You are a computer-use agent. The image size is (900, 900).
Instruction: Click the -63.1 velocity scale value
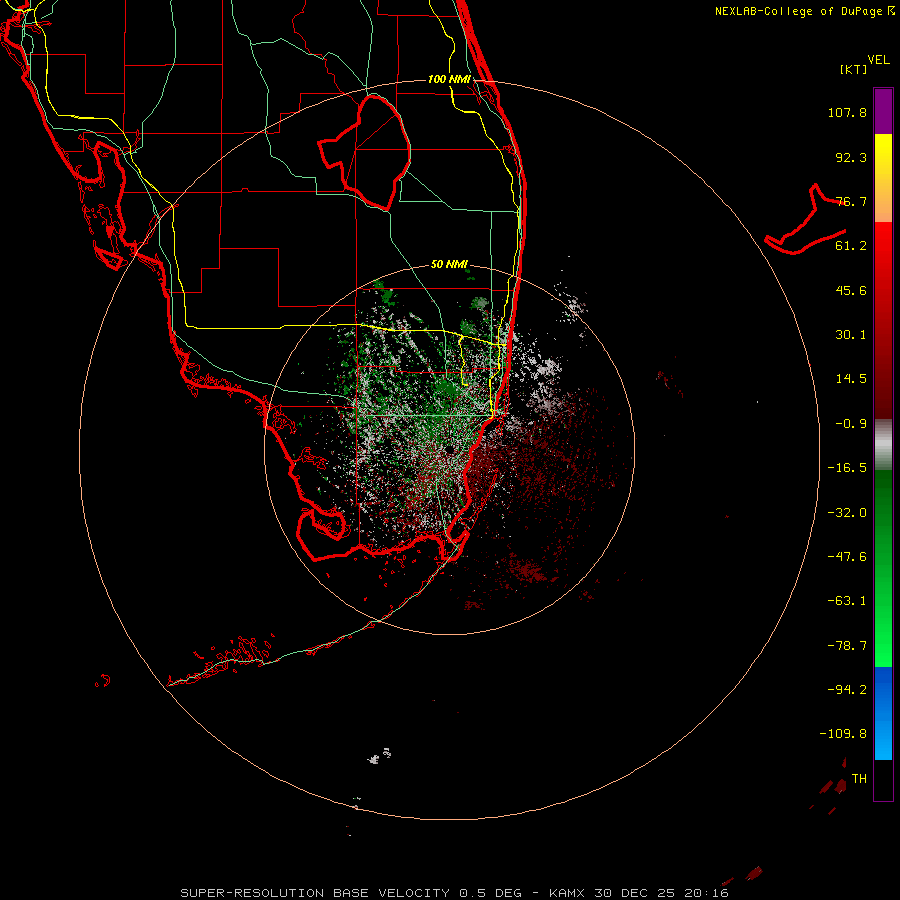click(x=847, y=601)
